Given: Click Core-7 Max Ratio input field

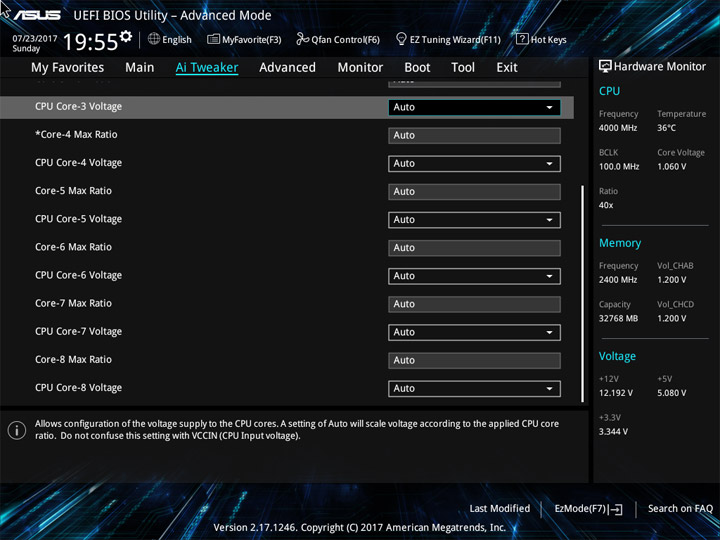Looking at the screenshot, I should tap(474, 304).
